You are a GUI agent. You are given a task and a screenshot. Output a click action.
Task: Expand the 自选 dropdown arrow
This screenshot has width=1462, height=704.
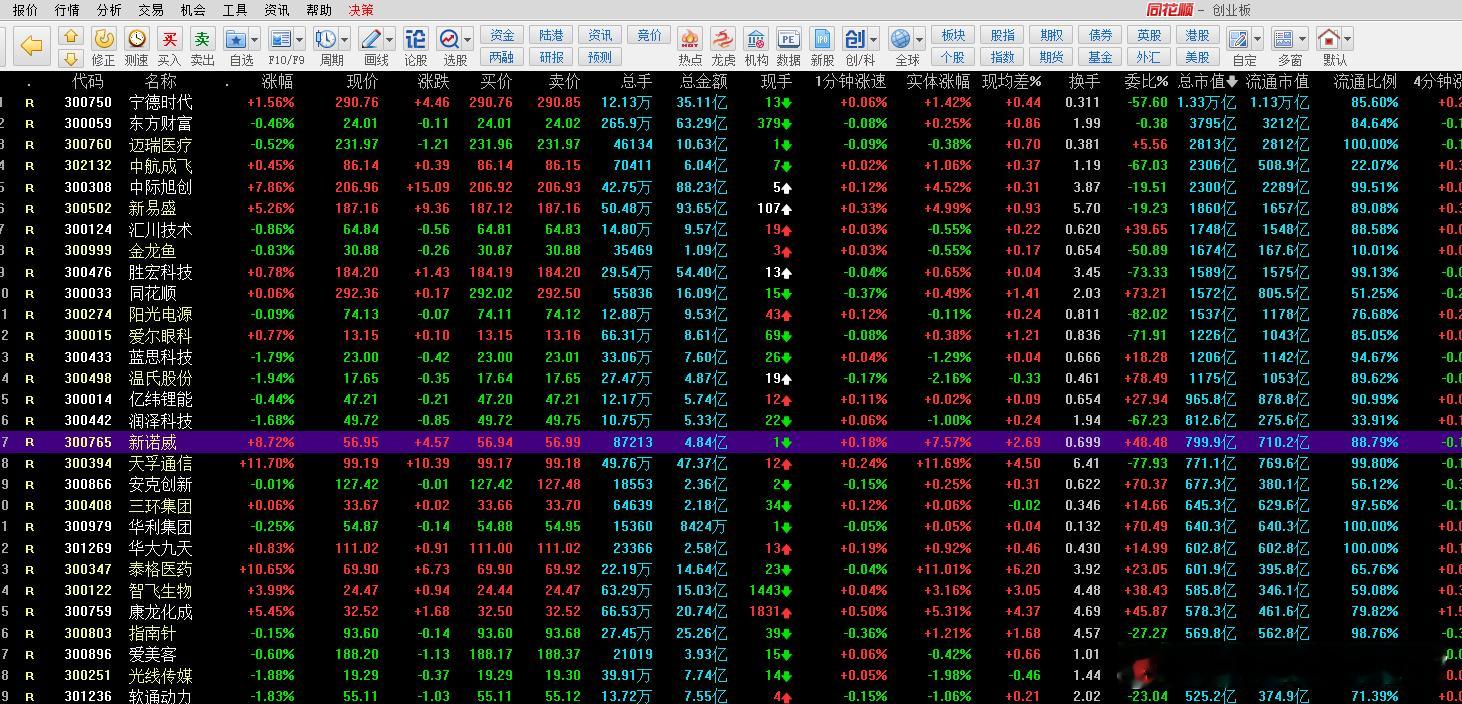[255, 40]
